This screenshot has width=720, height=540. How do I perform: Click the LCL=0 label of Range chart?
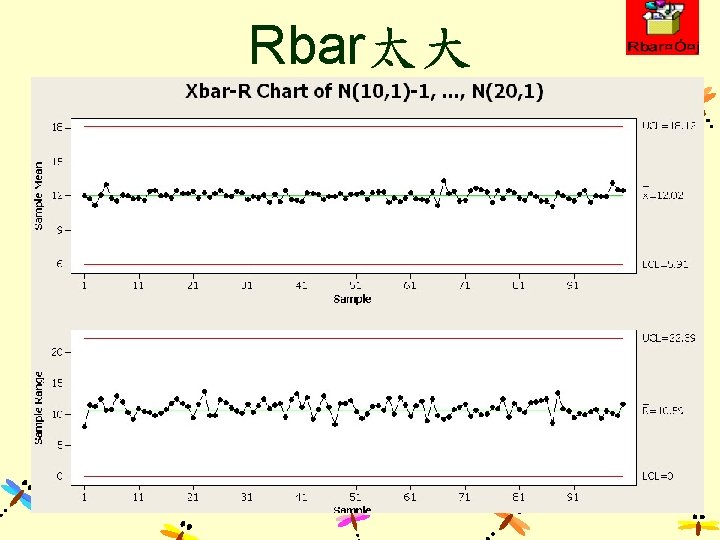click(658, 476)
